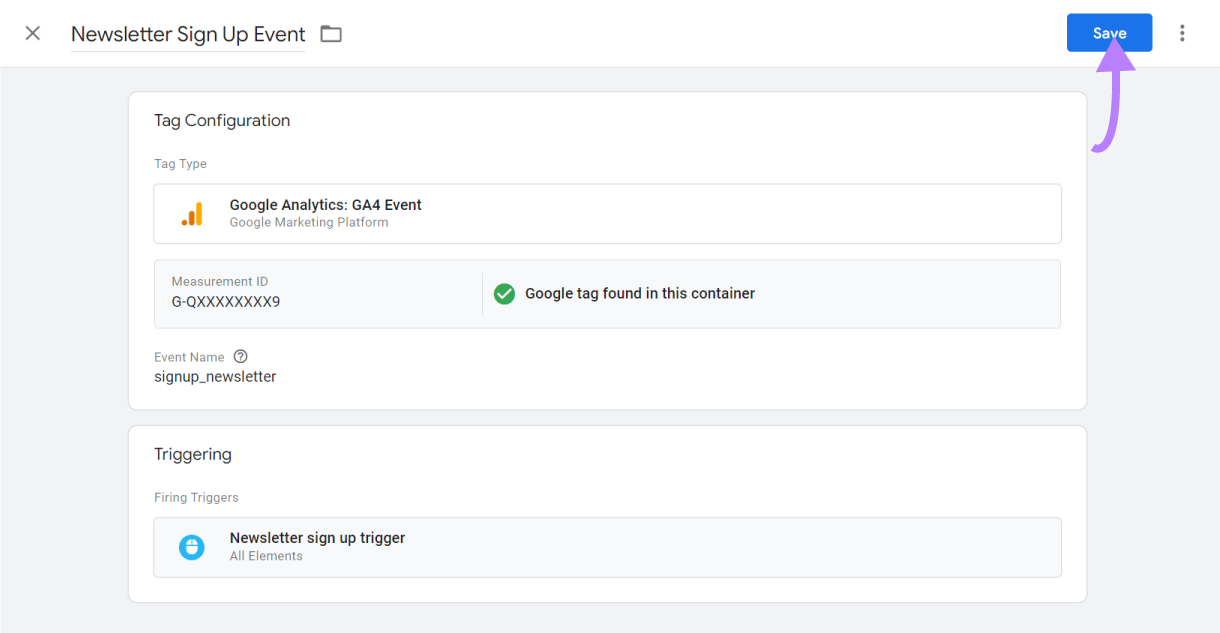Select the All Elements trigger icon
1220x633 pixels.
[191, 547]
